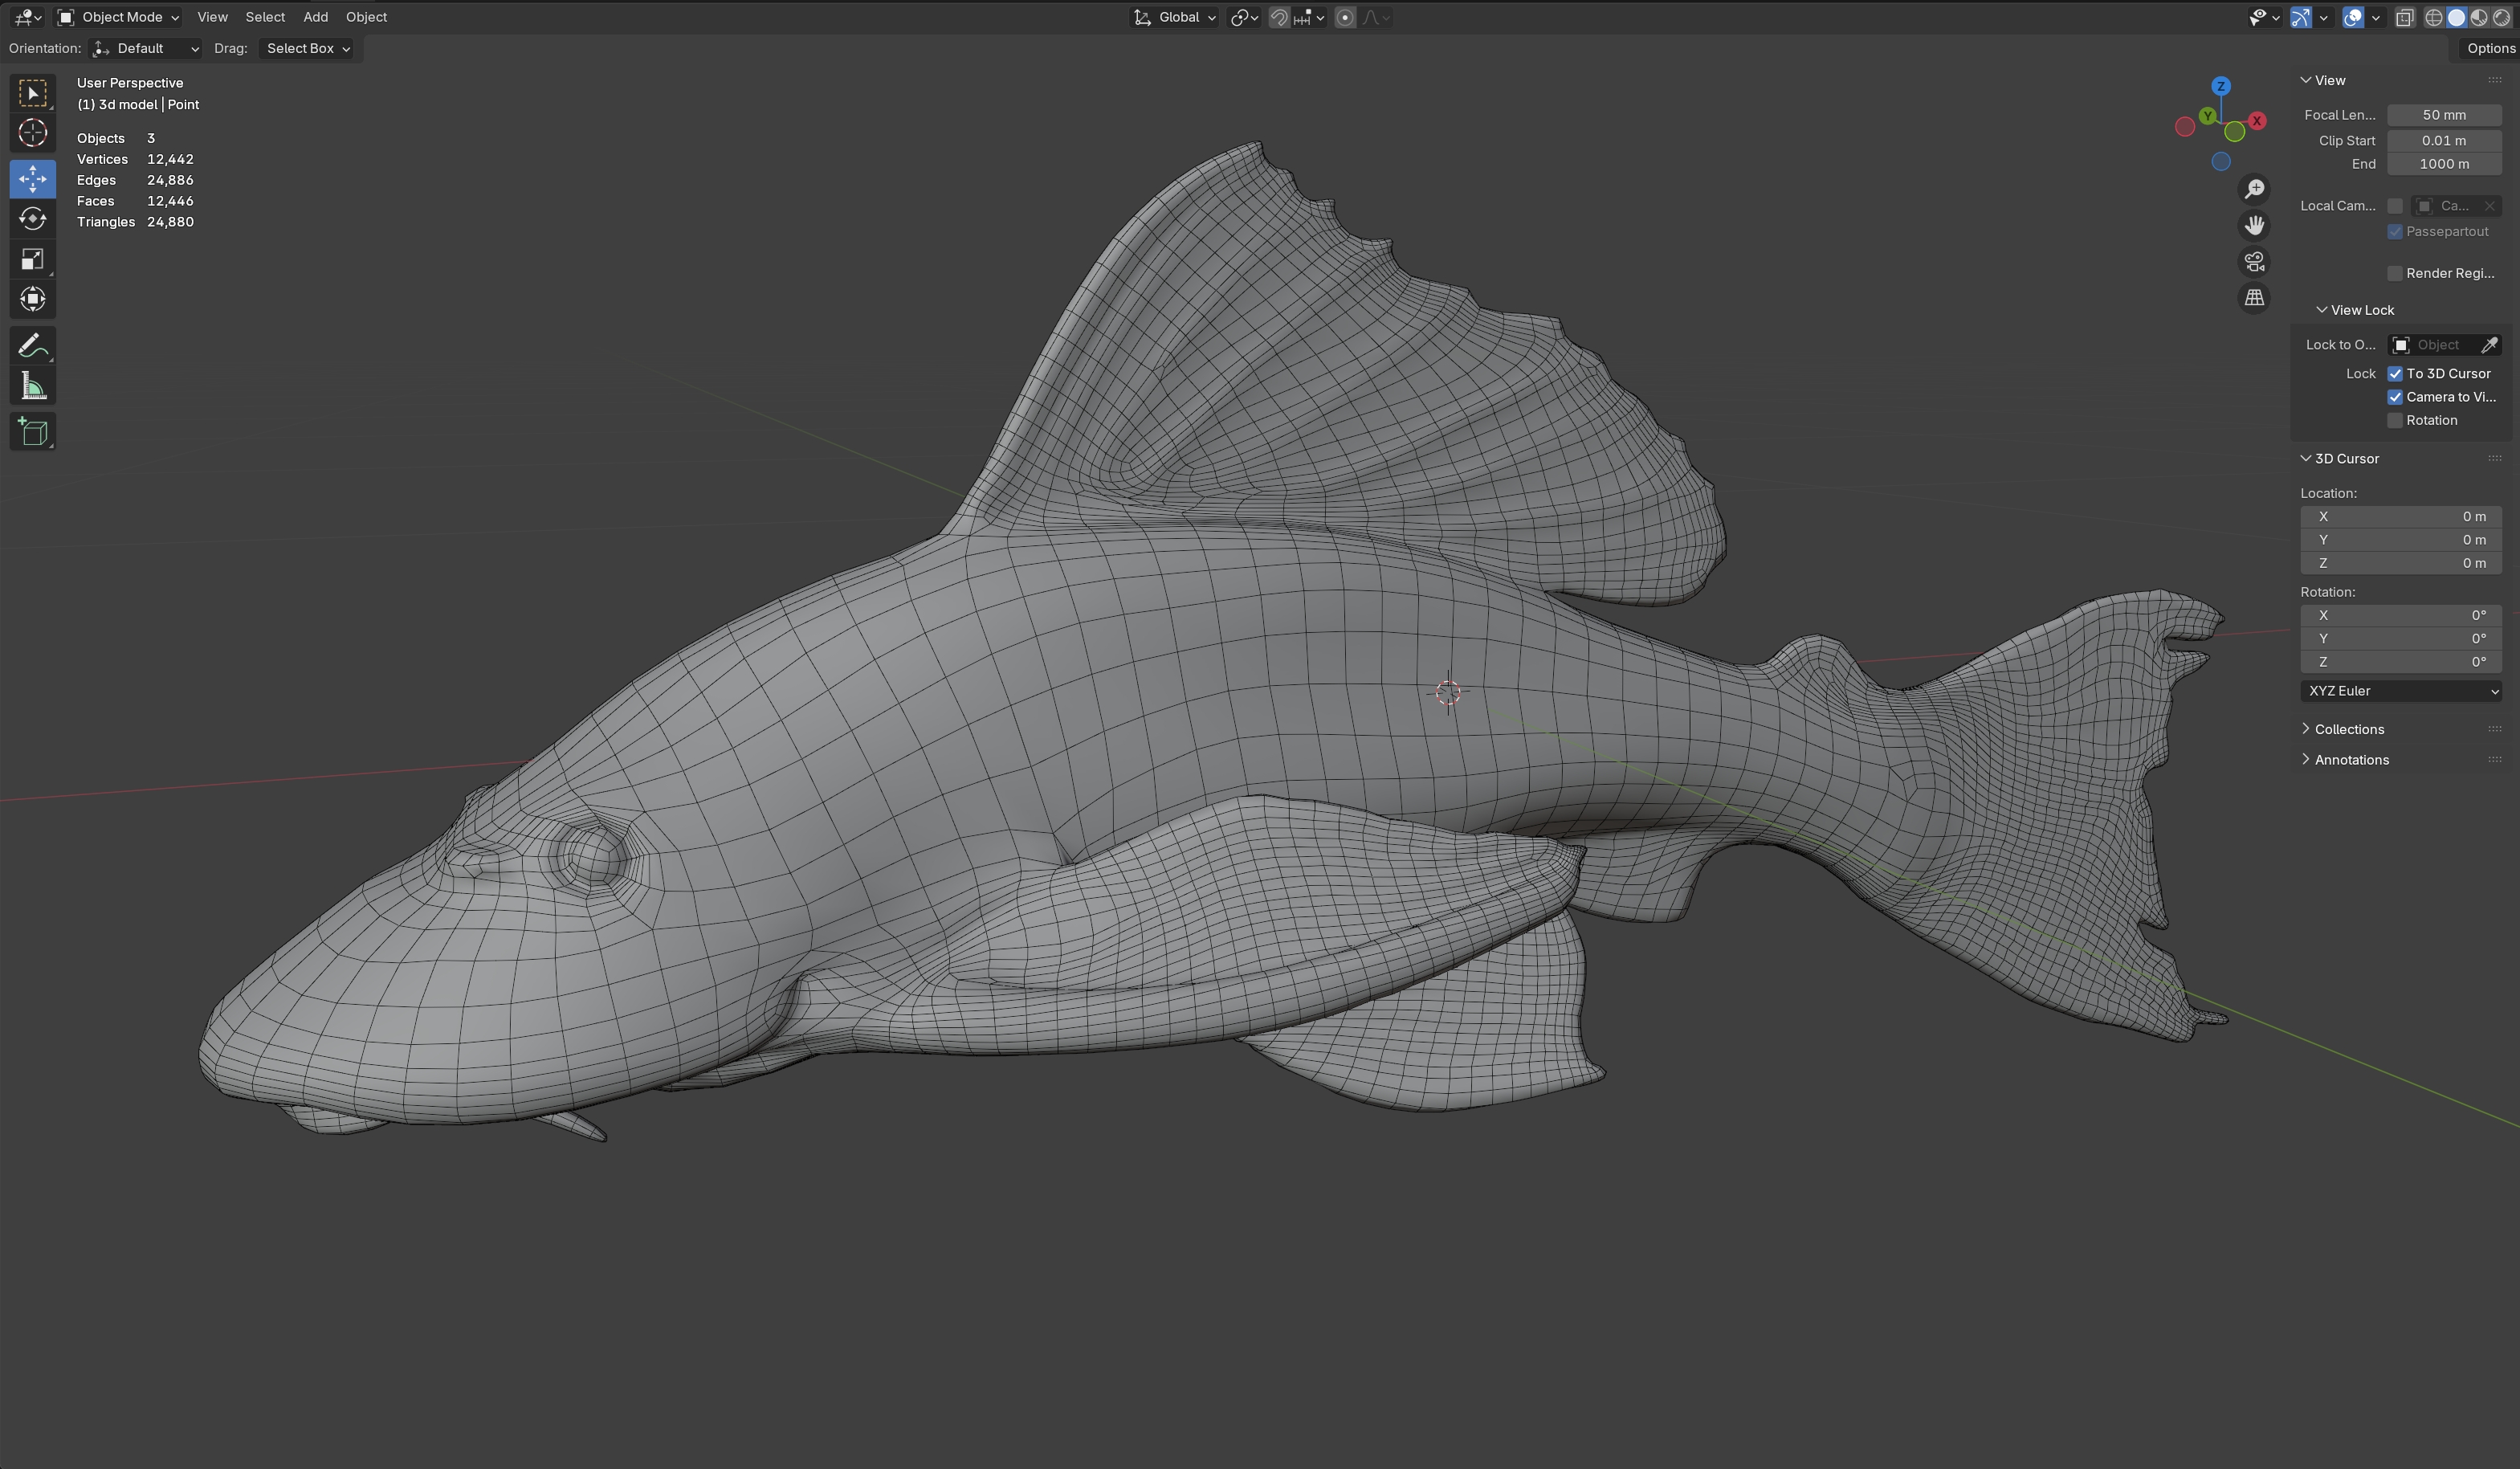Open the Select Box drag dropdown
Screen dimensions: 2520x1469
(x=308, y=48)
